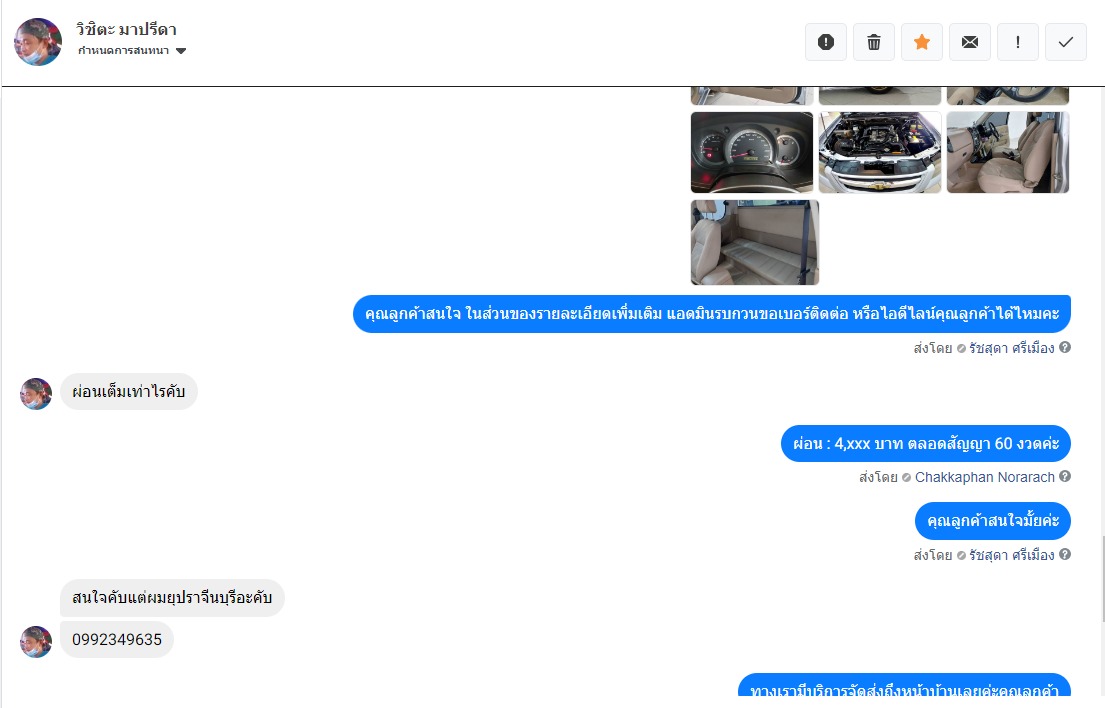Screen dimensions: 1105x708
Task: Click the help icon under the คุณลูกค้าสนใจมั้ยค่ะ message
Action: coord(1065,554)
